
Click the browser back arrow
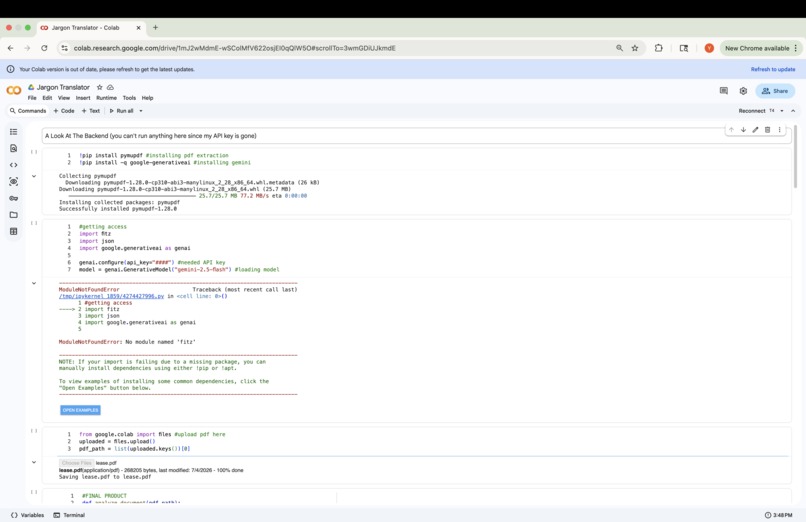(11, 48)
